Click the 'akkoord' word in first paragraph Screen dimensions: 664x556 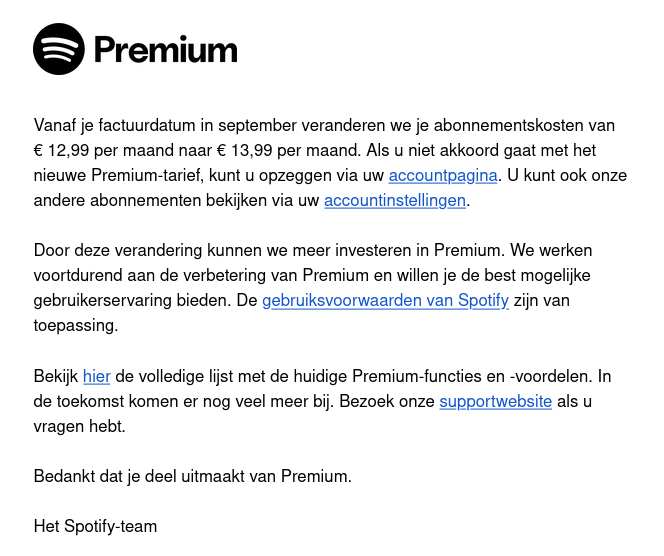pyautogui.click(x=469, y=151)
